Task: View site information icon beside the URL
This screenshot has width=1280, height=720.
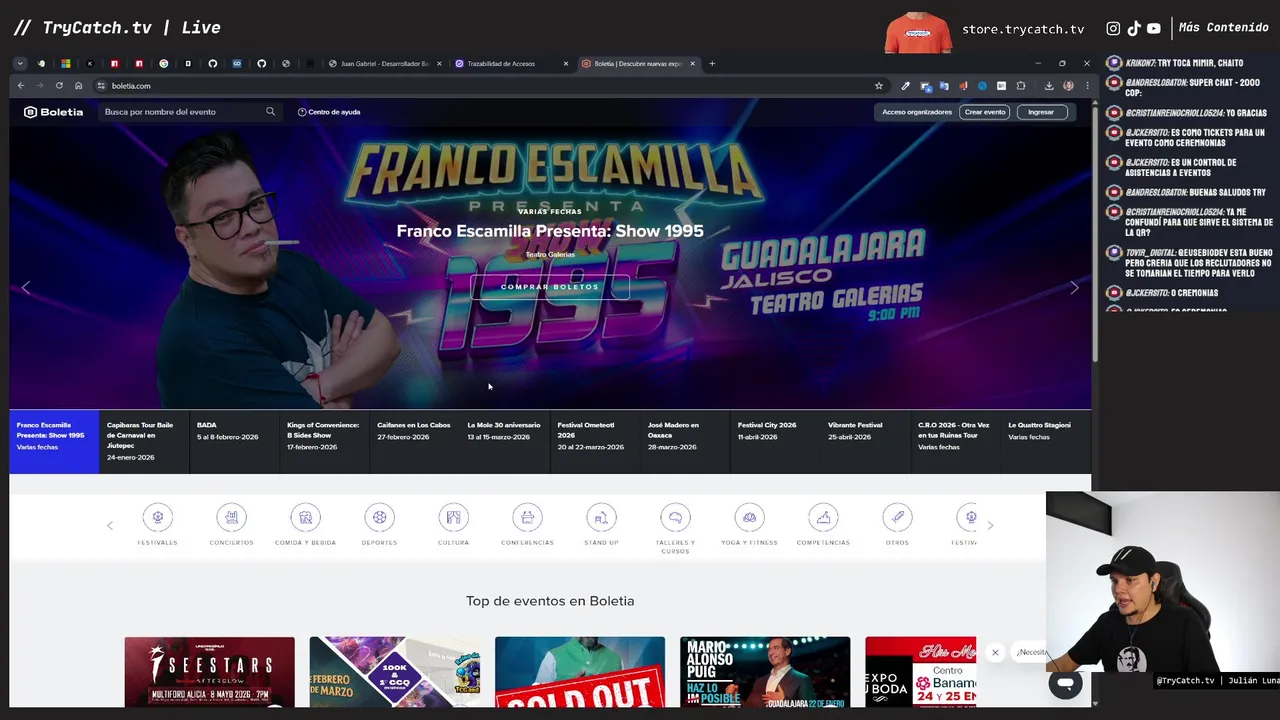Action: pos(101,86)
